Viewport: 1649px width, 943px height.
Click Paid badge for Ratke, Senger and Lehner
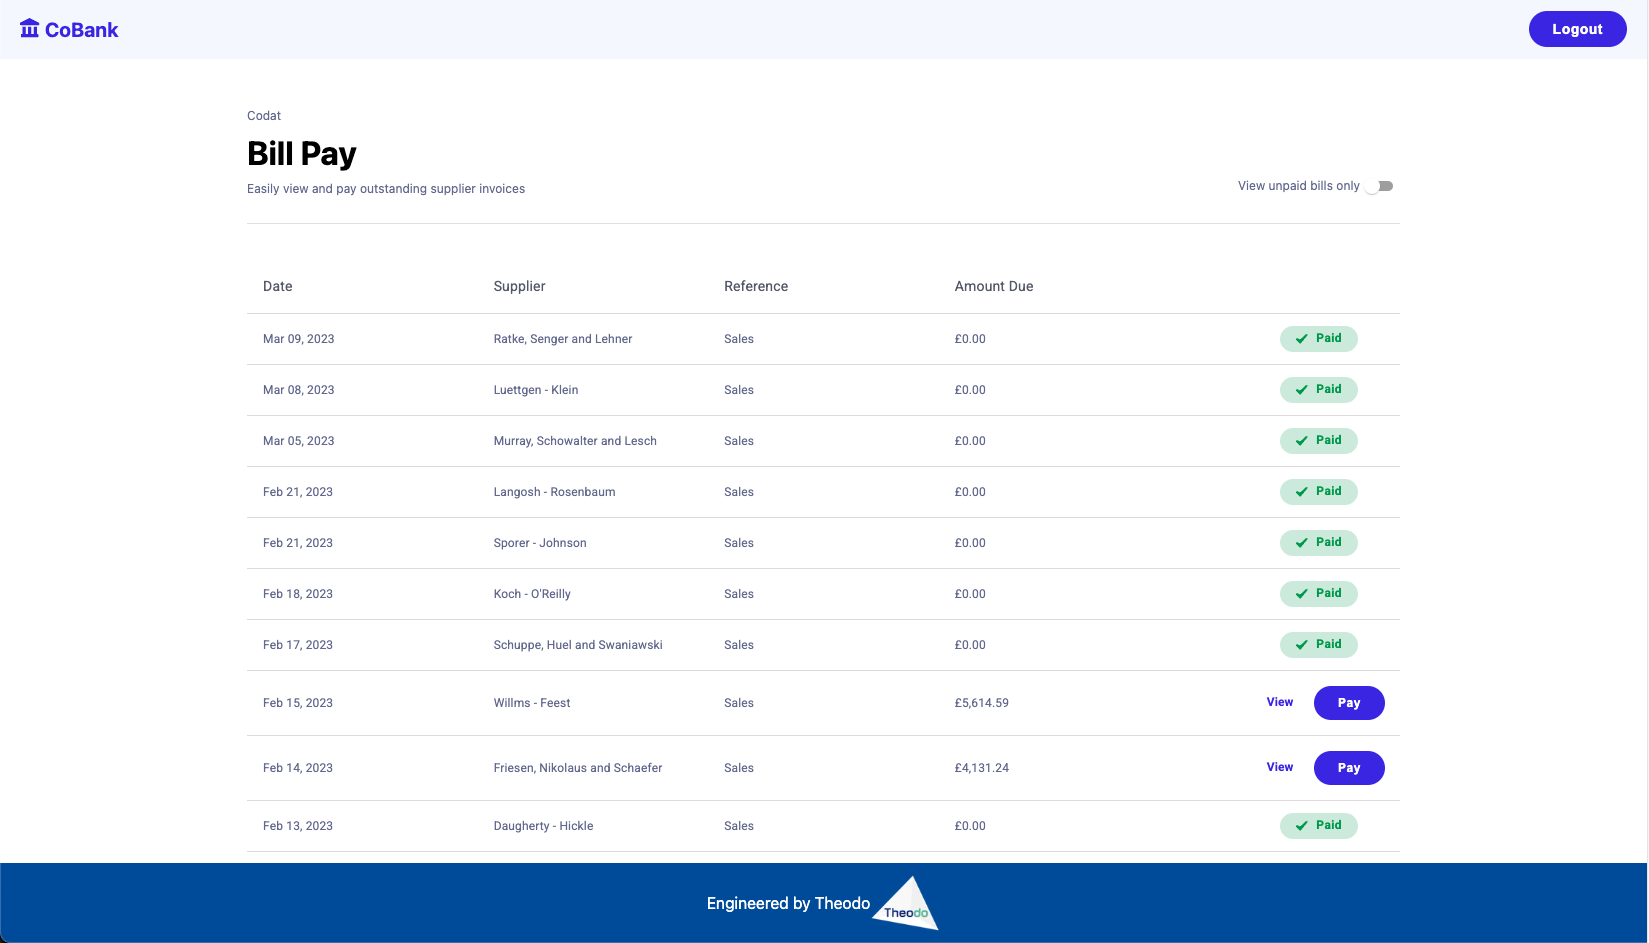point(1318,338)
